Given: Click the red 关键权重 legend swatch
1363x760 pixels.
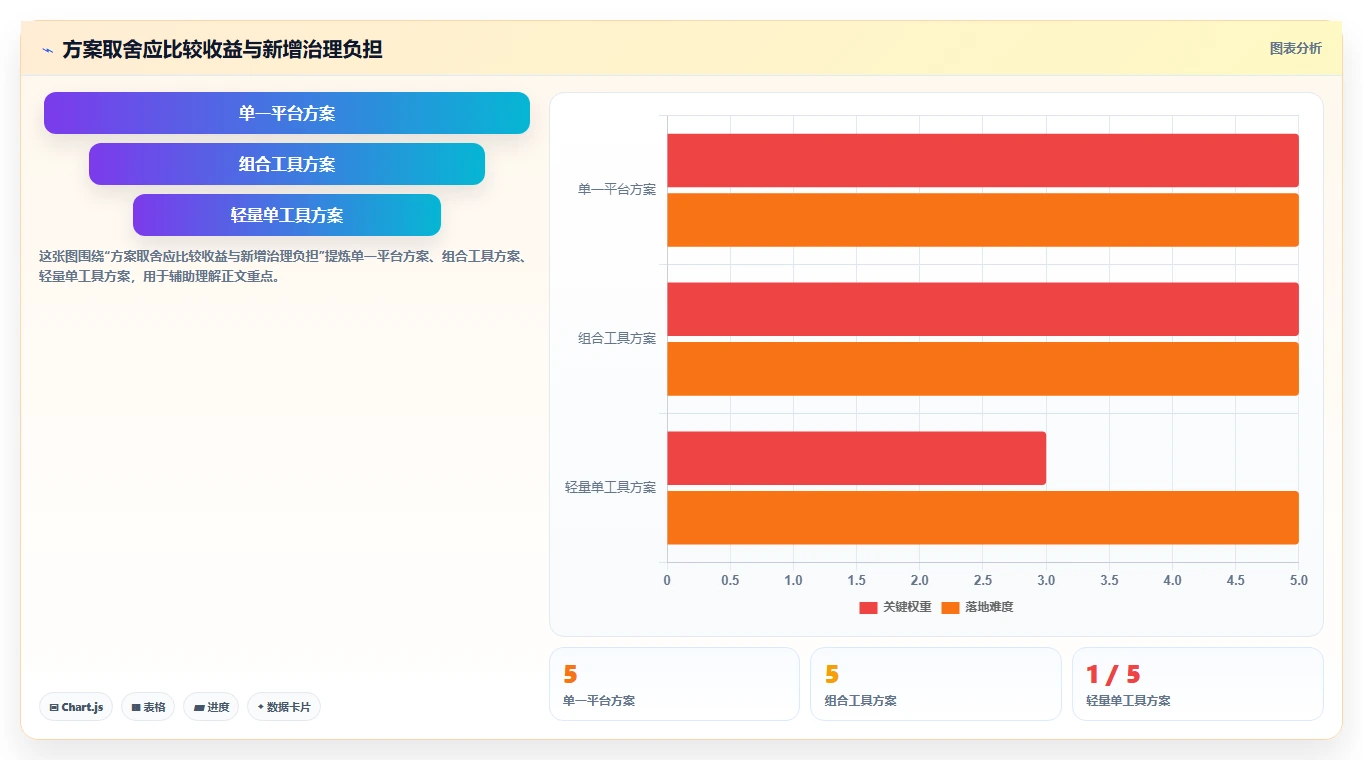Looking at the screenshot, I should pyautogui.click(x=868, y=607).
